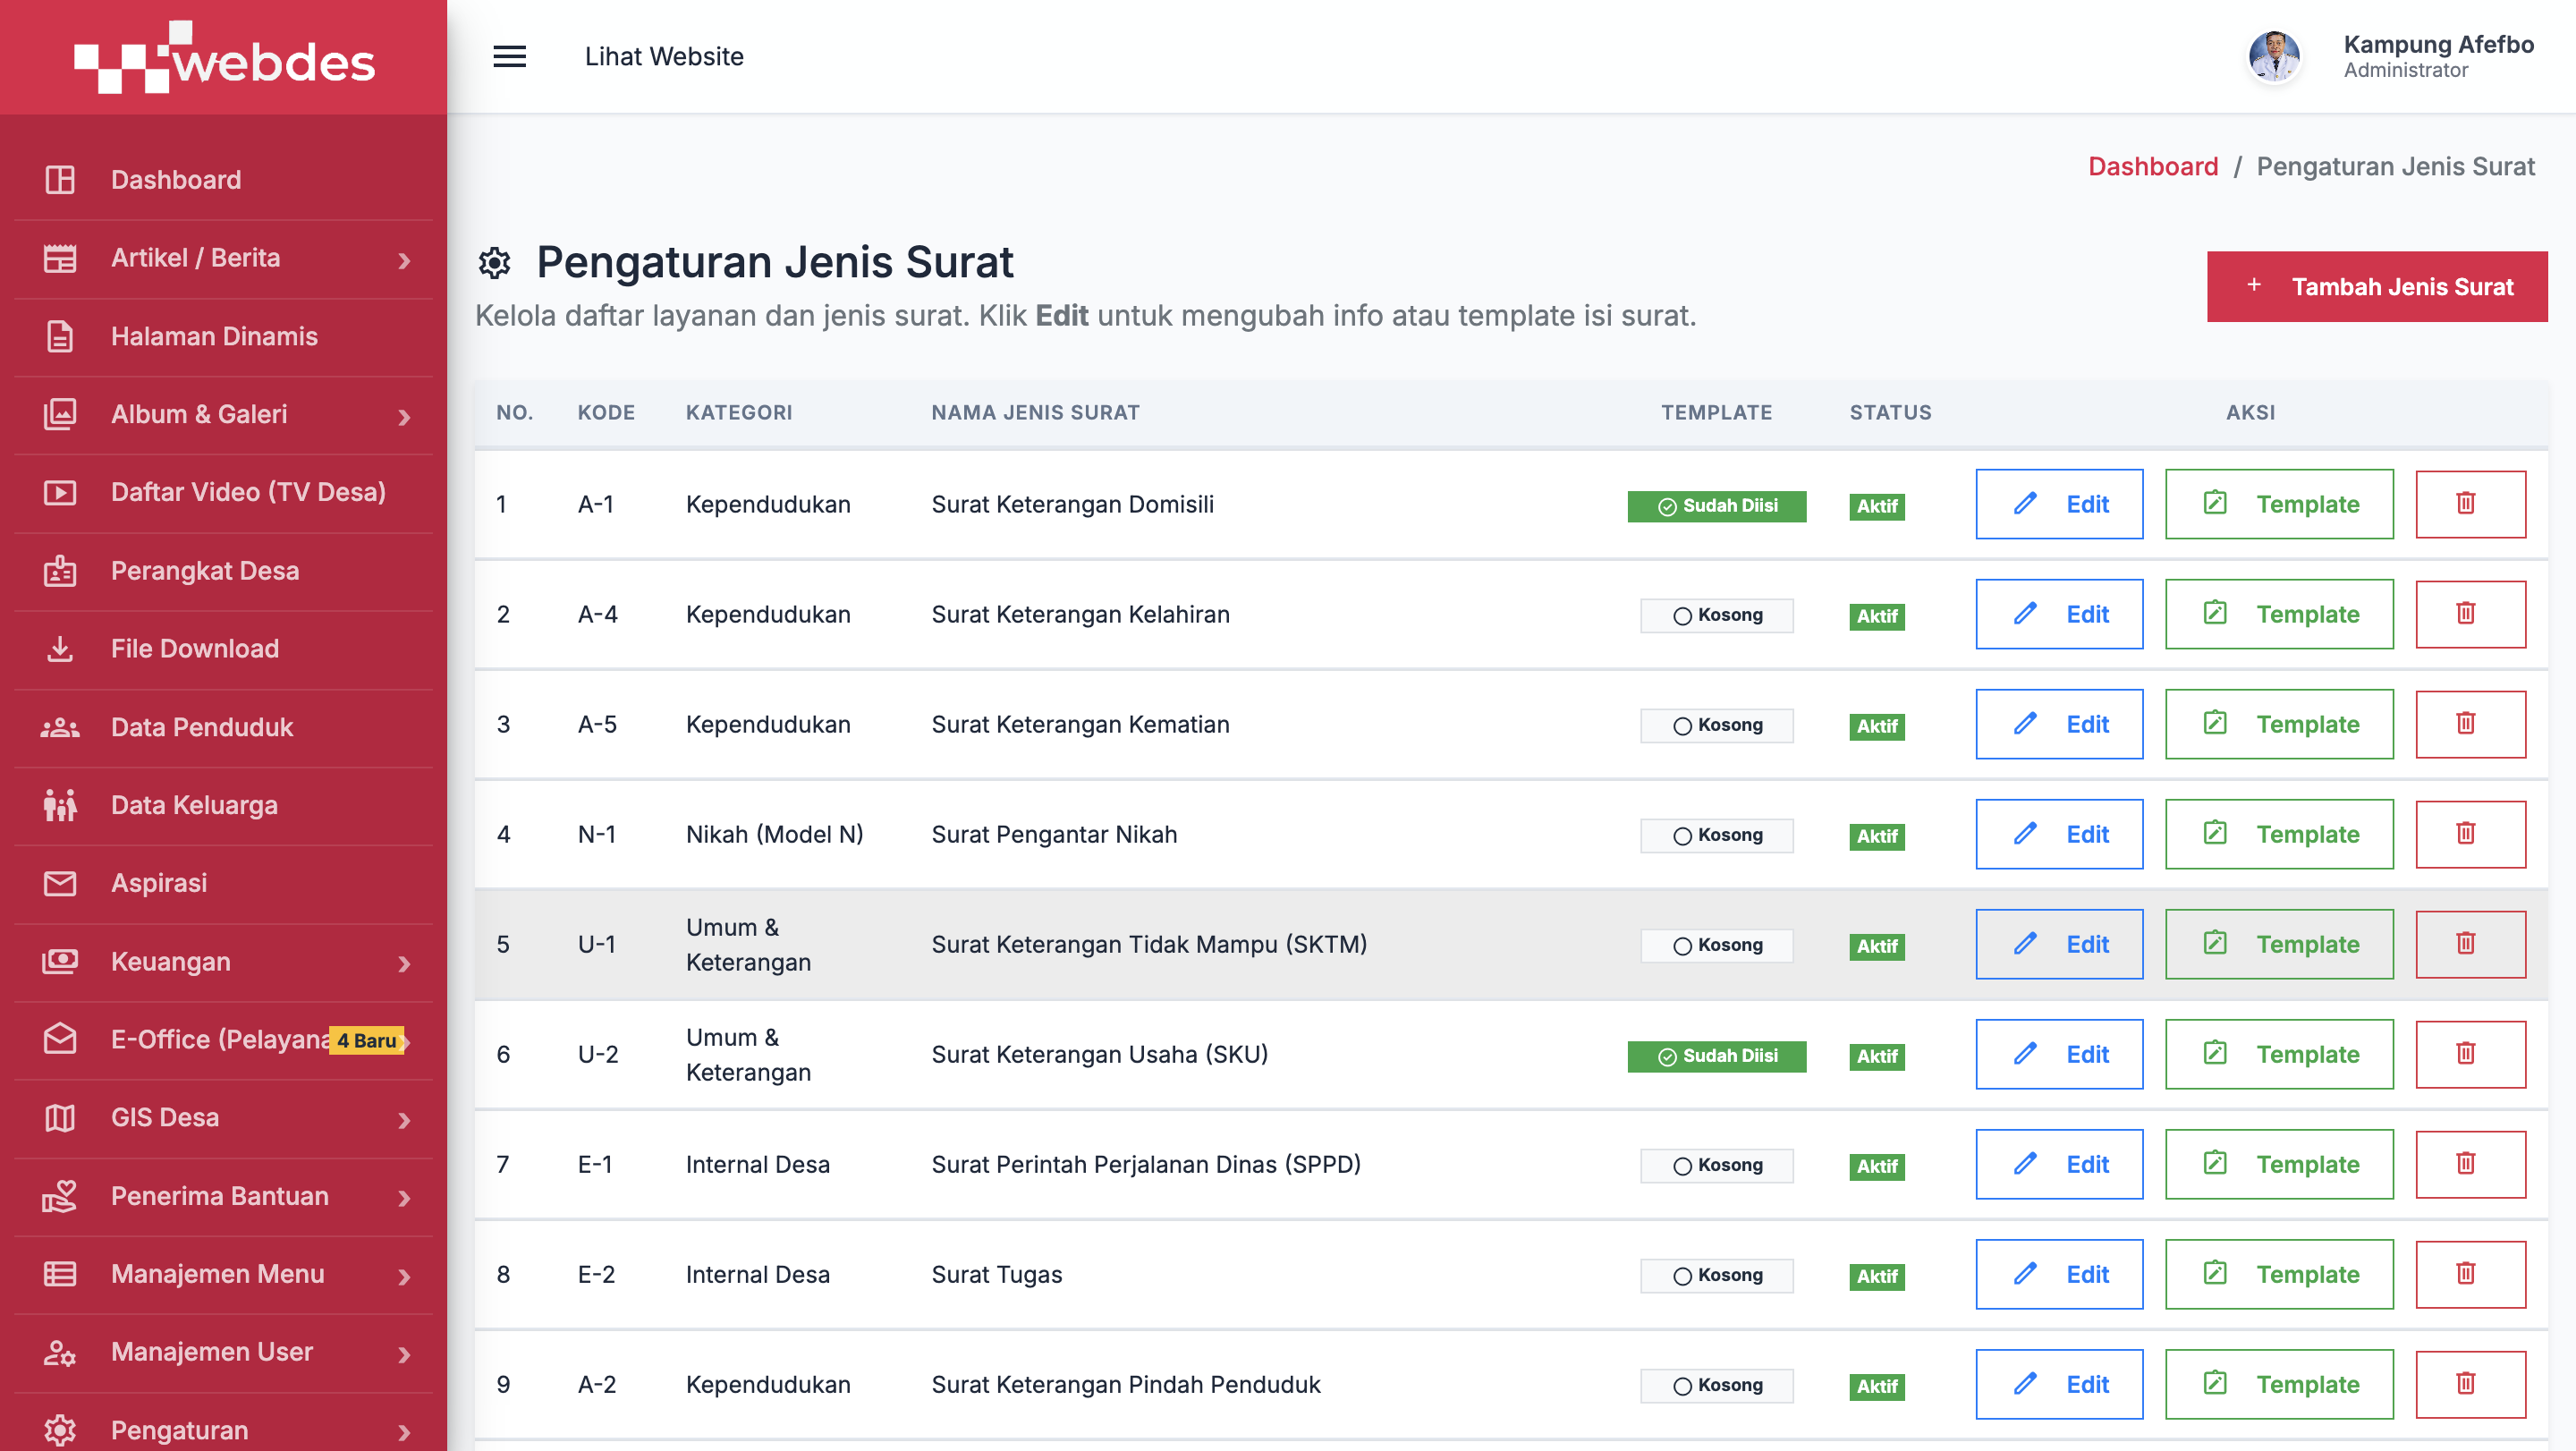This screenshot has width=2576, height=1451.
Task: Click the File Download sidebar icon
Action: coord(60,648)
